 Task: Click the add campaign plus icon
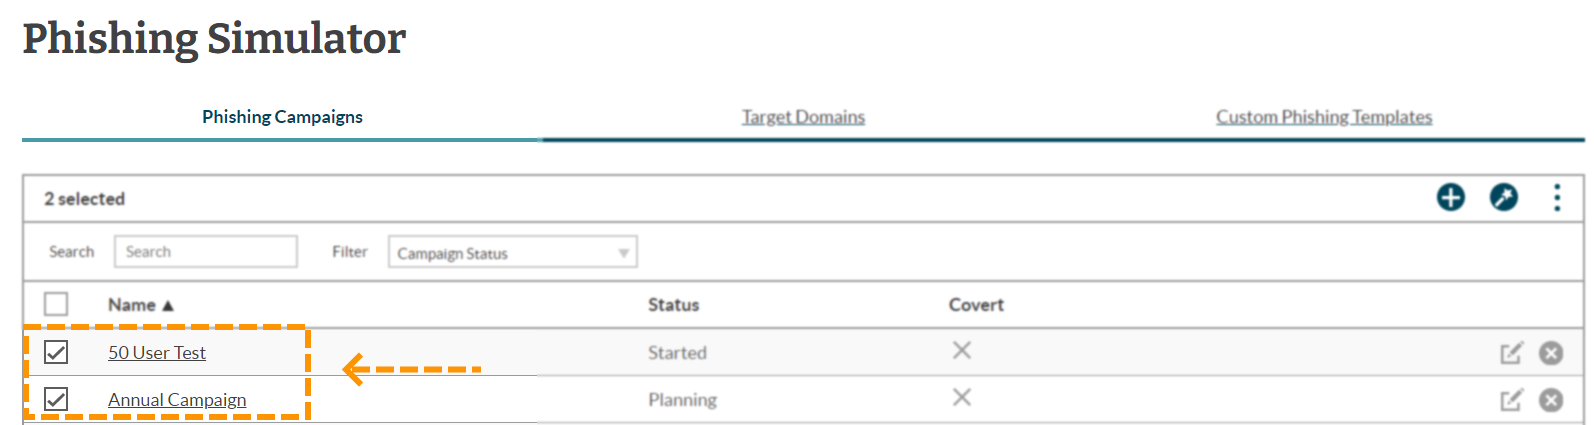1450,198
